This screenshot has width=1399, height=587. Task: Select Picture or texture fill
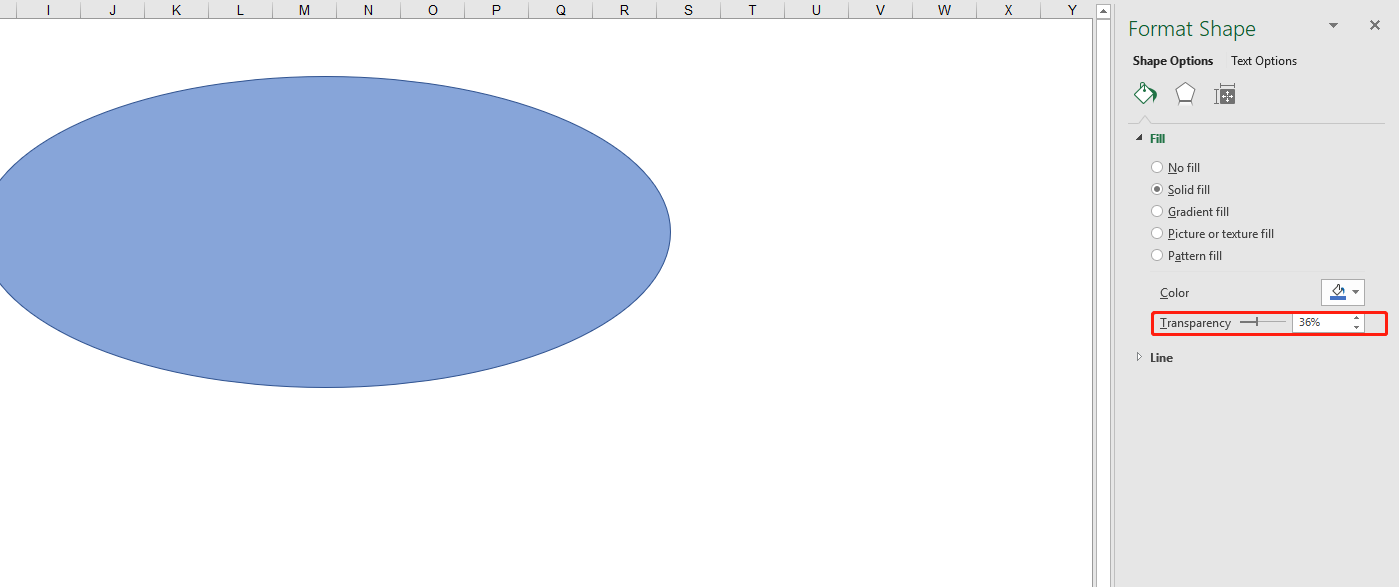point(1157,233)
